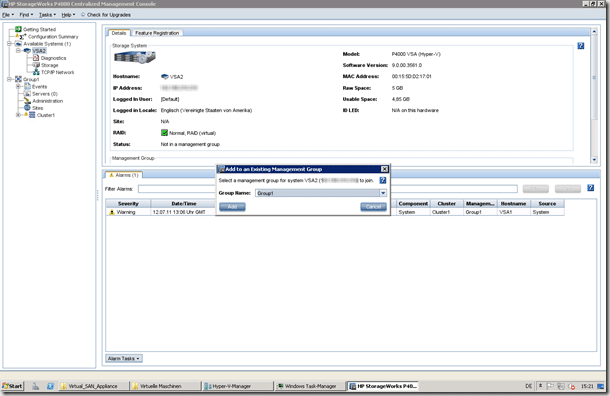The height and width of the screenshot is (396, 610).
Task: Open the File menu
Action: pyautogui.click(x=7, y=15)
